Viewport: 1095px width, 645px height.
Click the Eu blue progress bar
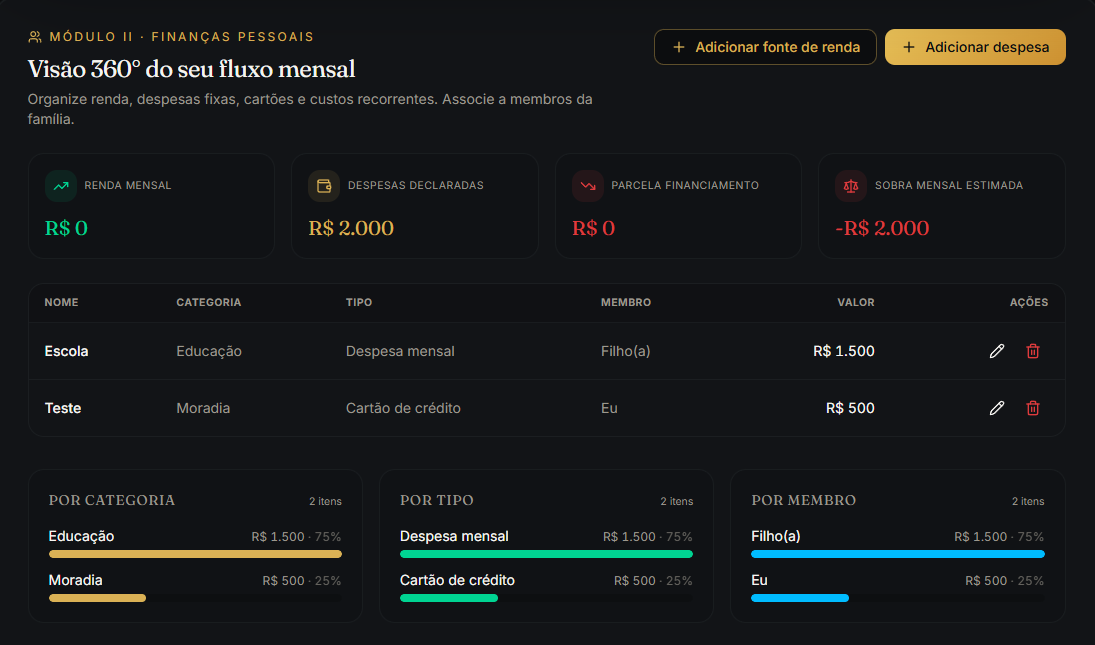click(x=800, y=598)
